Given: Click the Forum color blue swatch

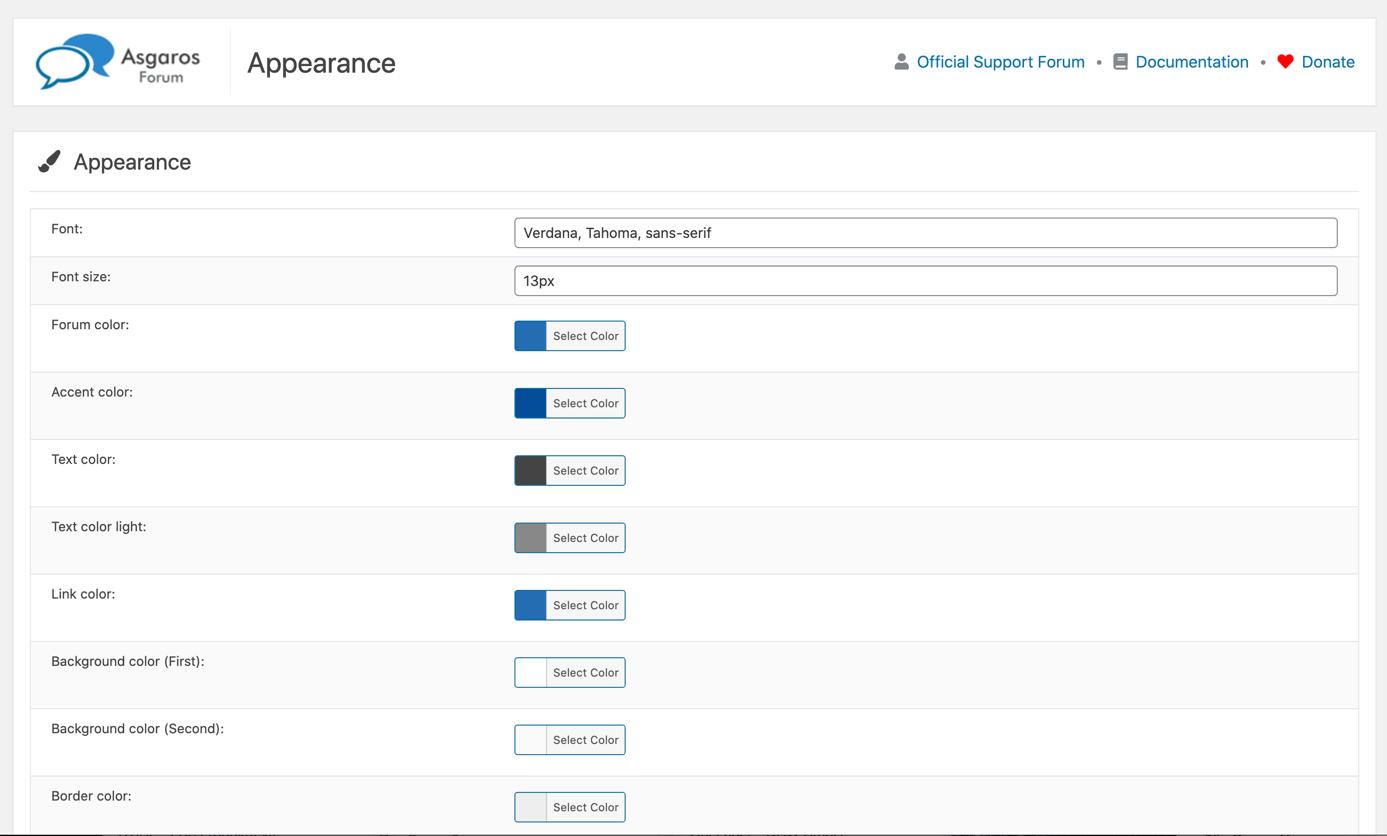Looking at the screenshot, I should [x=531, y=336].
